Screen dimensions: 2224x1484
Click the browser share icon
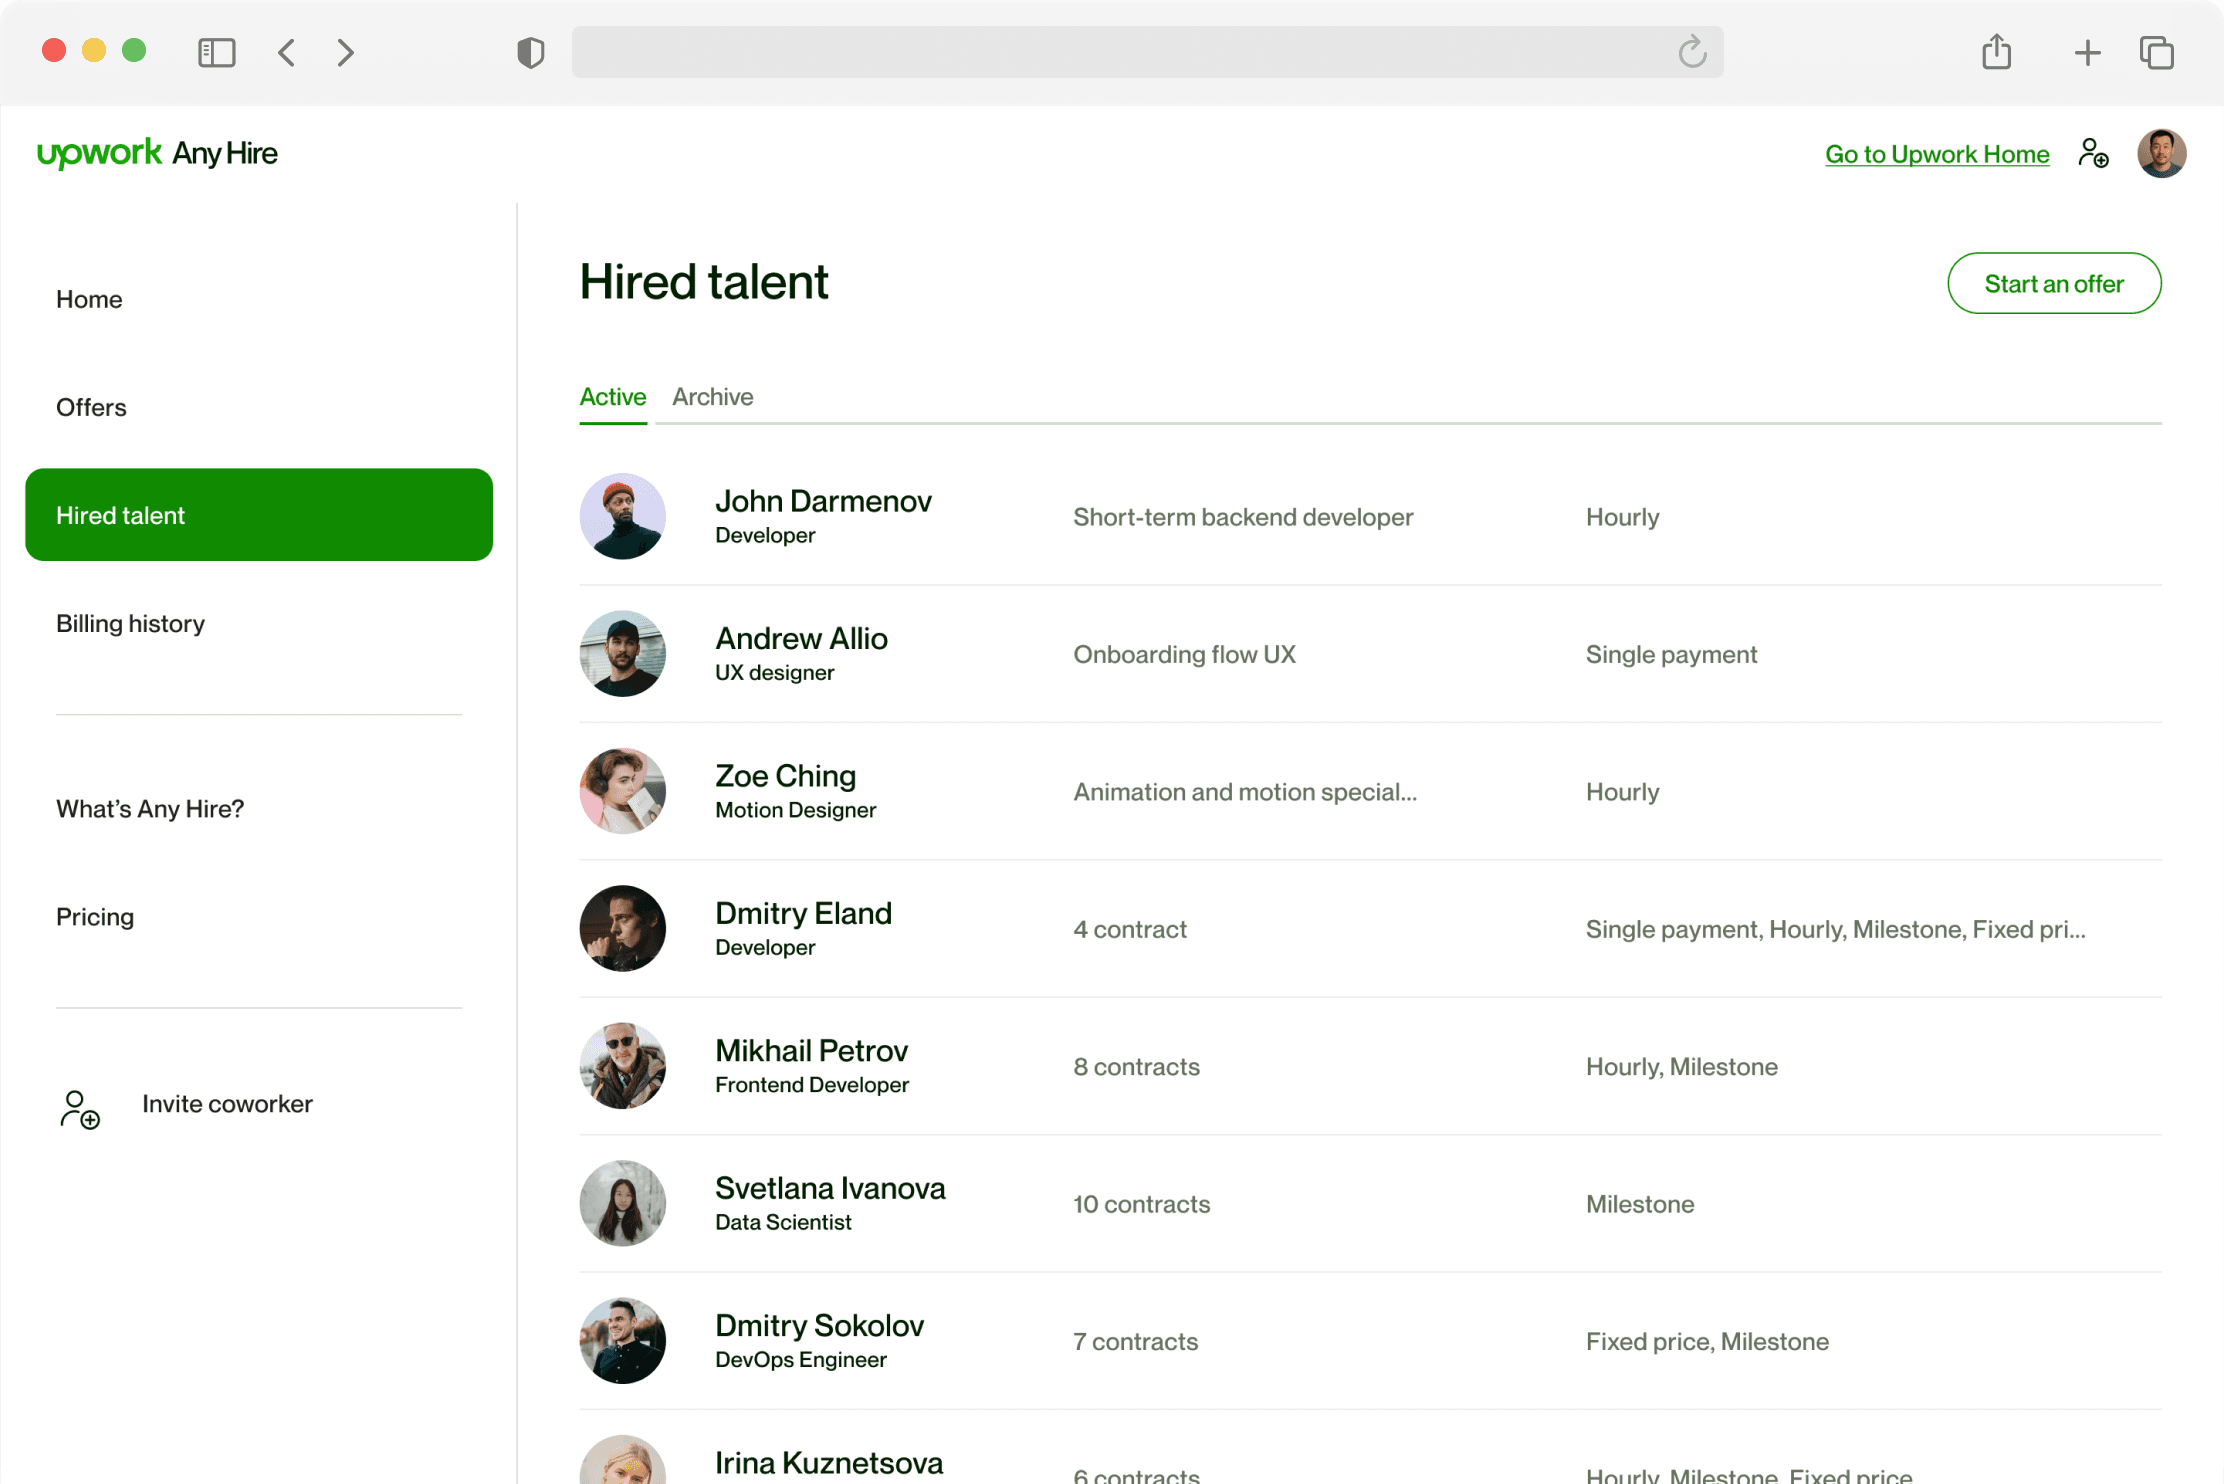pos(1996,52)
